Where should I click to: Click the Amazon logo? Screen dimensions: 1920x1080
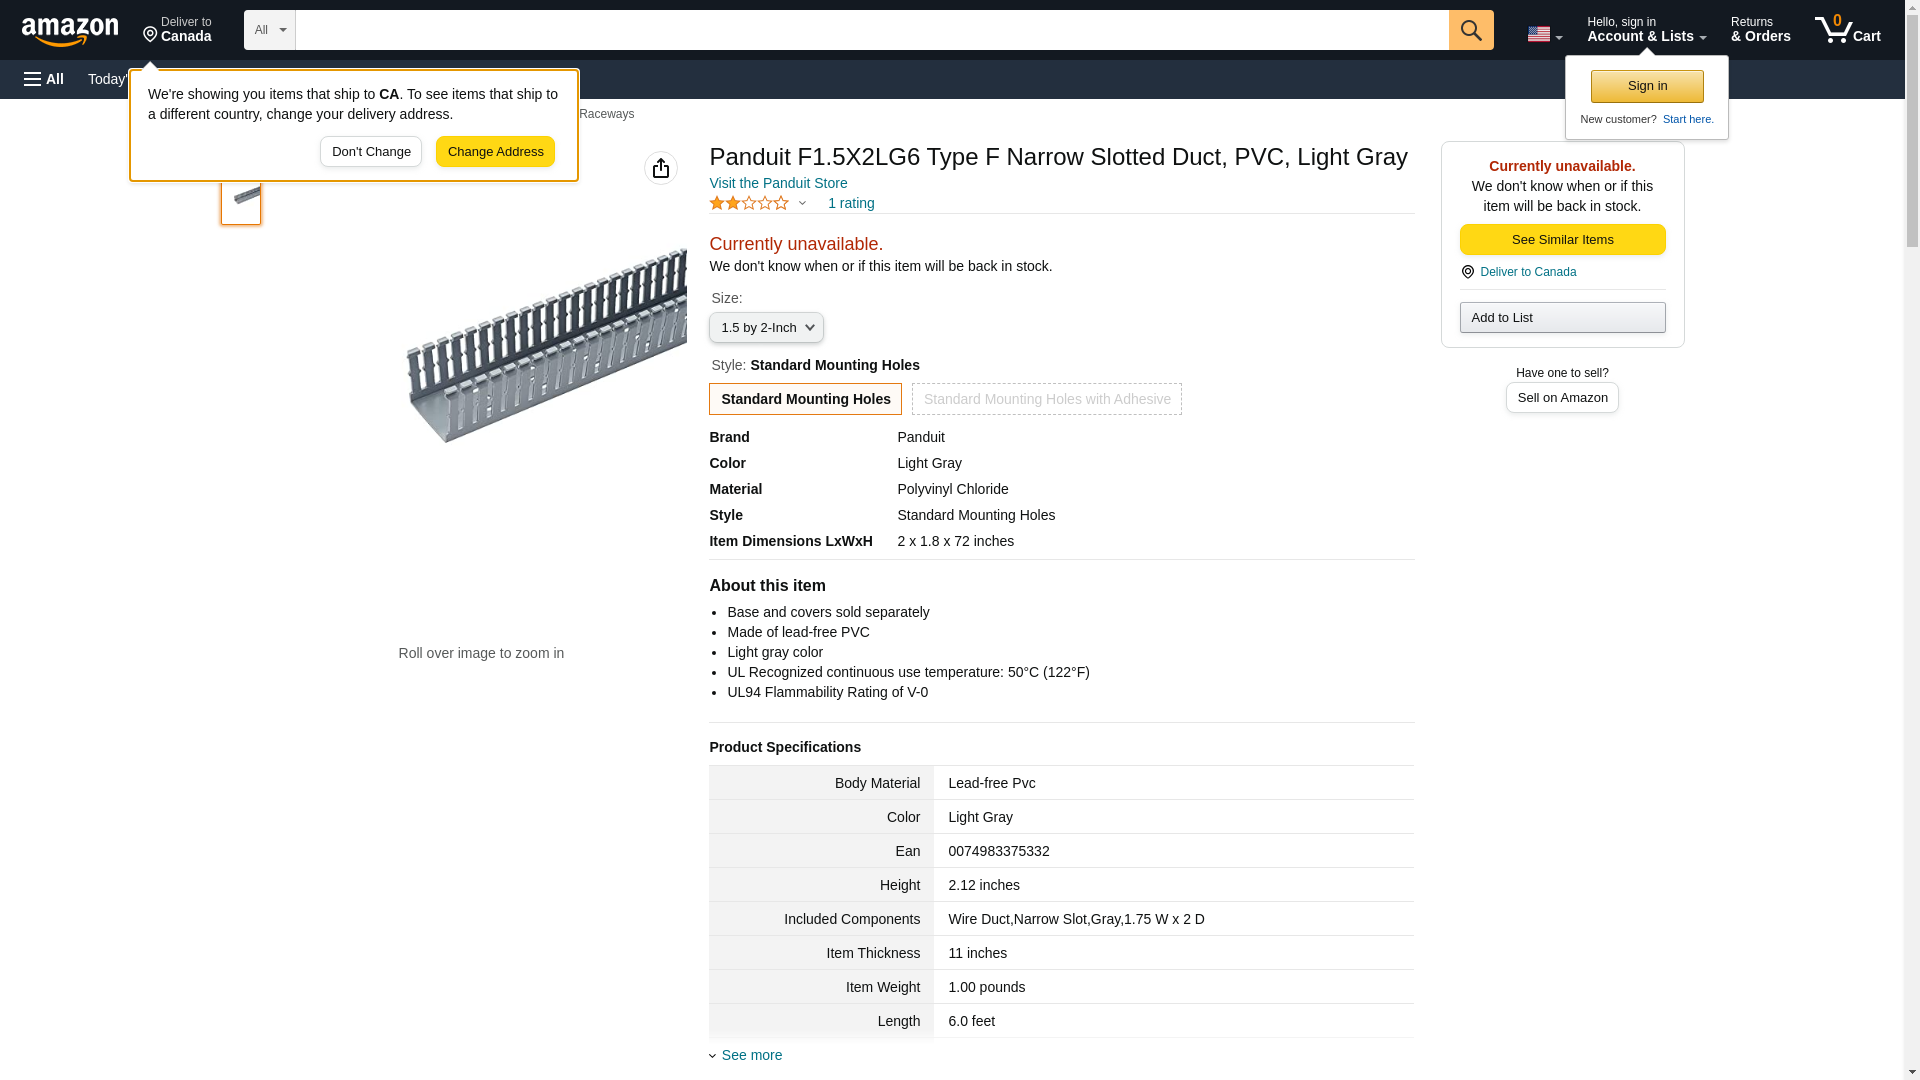(x=70, y=31)
